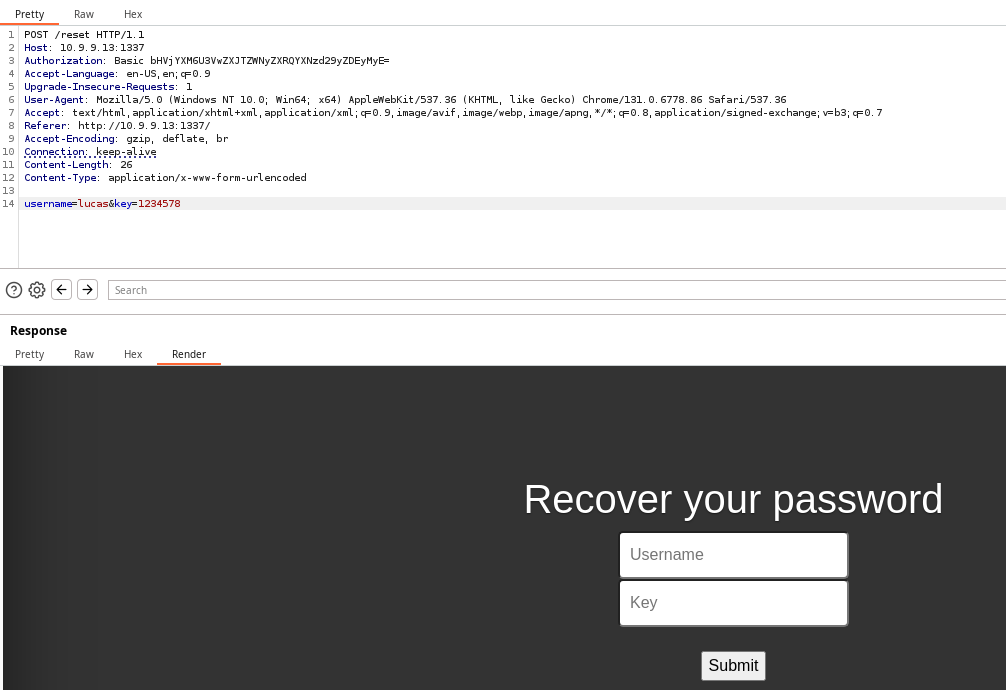Go to next search match arrow
This screenshot has height=690, width=1006.
(x=87, y=289)
